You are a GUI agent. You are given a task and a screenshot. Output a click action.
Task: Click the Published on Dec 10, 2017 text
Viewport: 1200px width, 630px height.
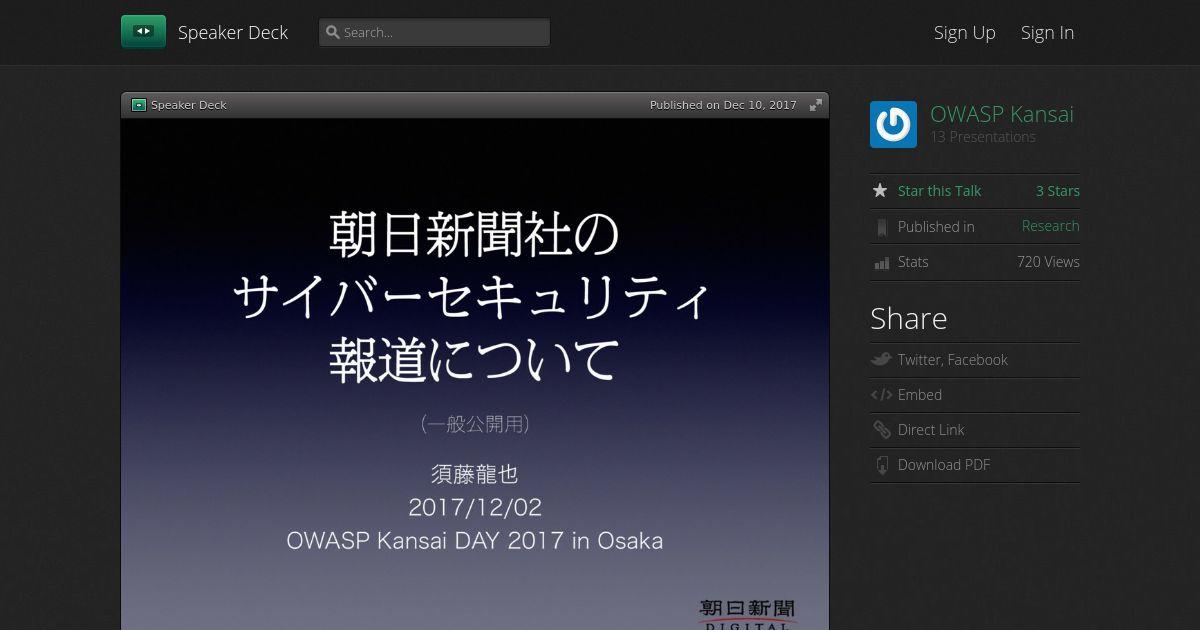click(x=723, y=105)
